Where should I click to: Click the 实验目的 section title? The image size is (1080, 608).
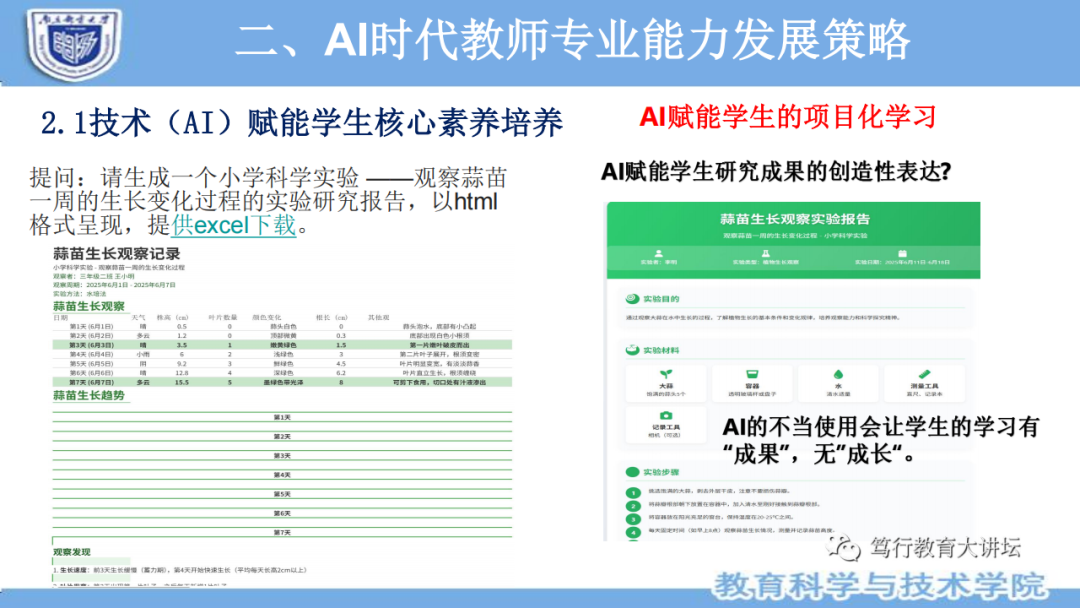coord(661,299)
